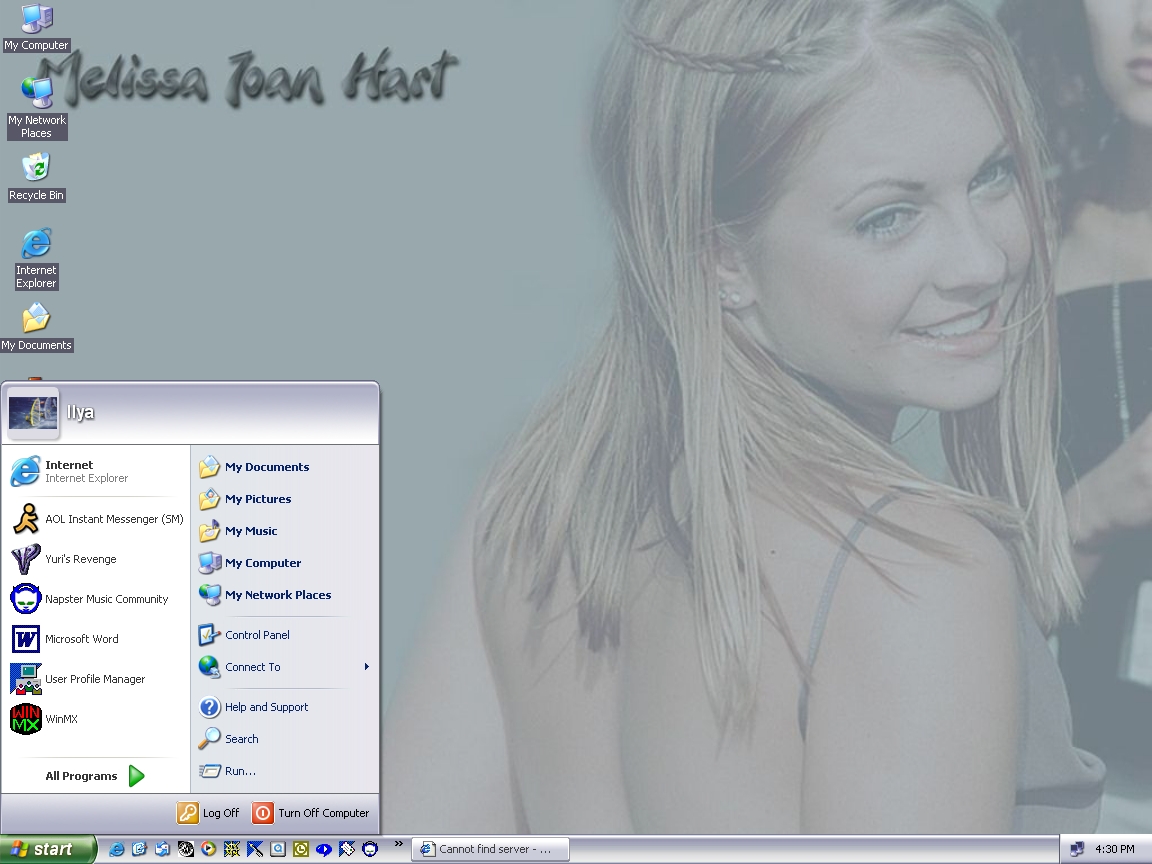Start WinMX from the pinned programs
The height and width of the screenshot is (864, 1152).
click(60, 719)
